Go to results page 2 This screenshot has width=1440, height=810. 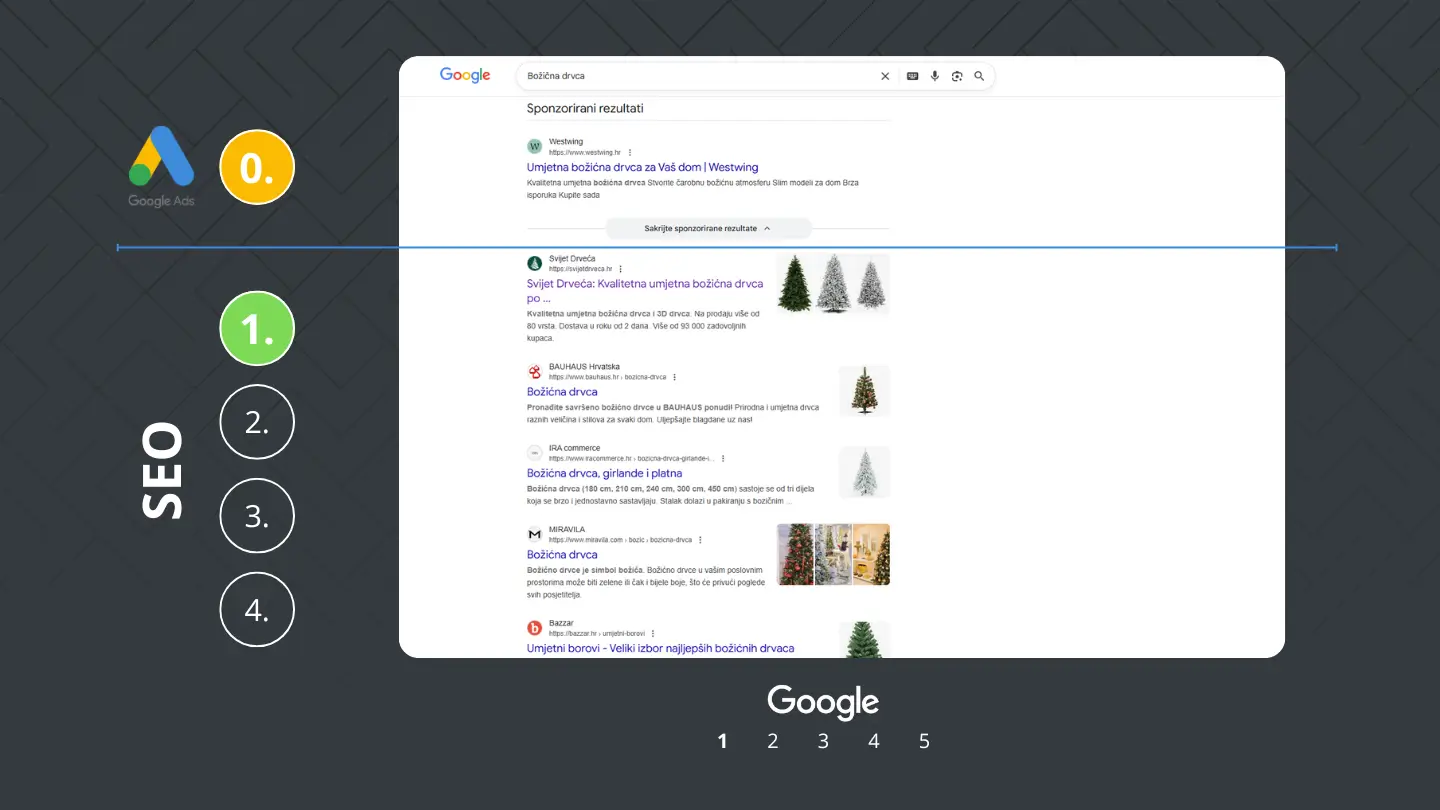773,741
